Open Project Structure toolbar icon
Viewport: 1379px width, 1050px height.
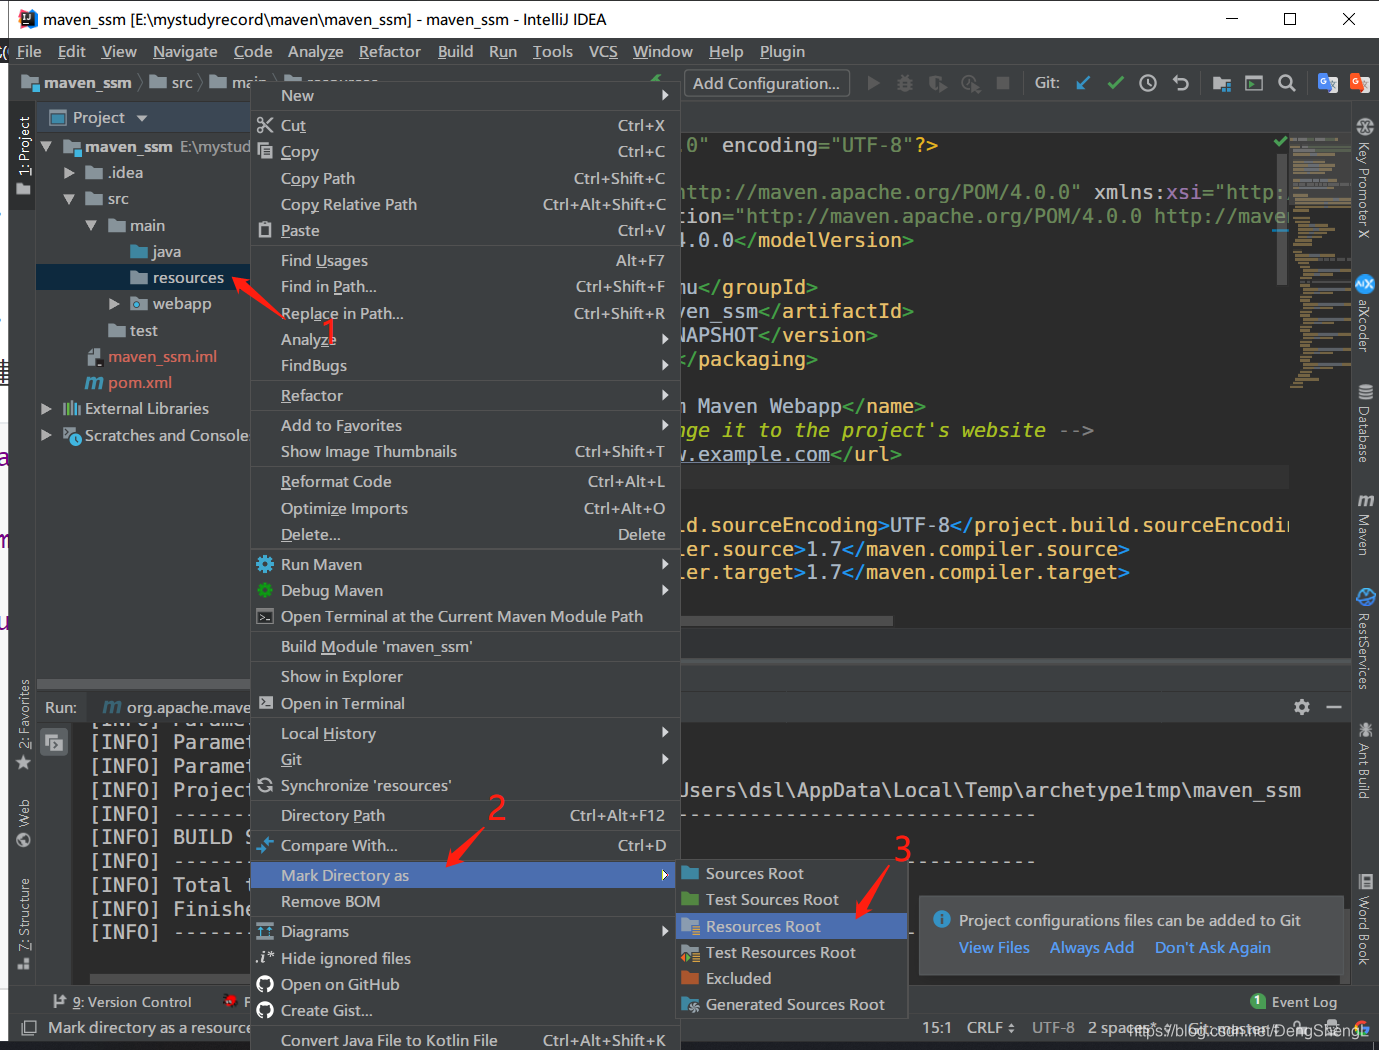click(x=1221, y=83)
